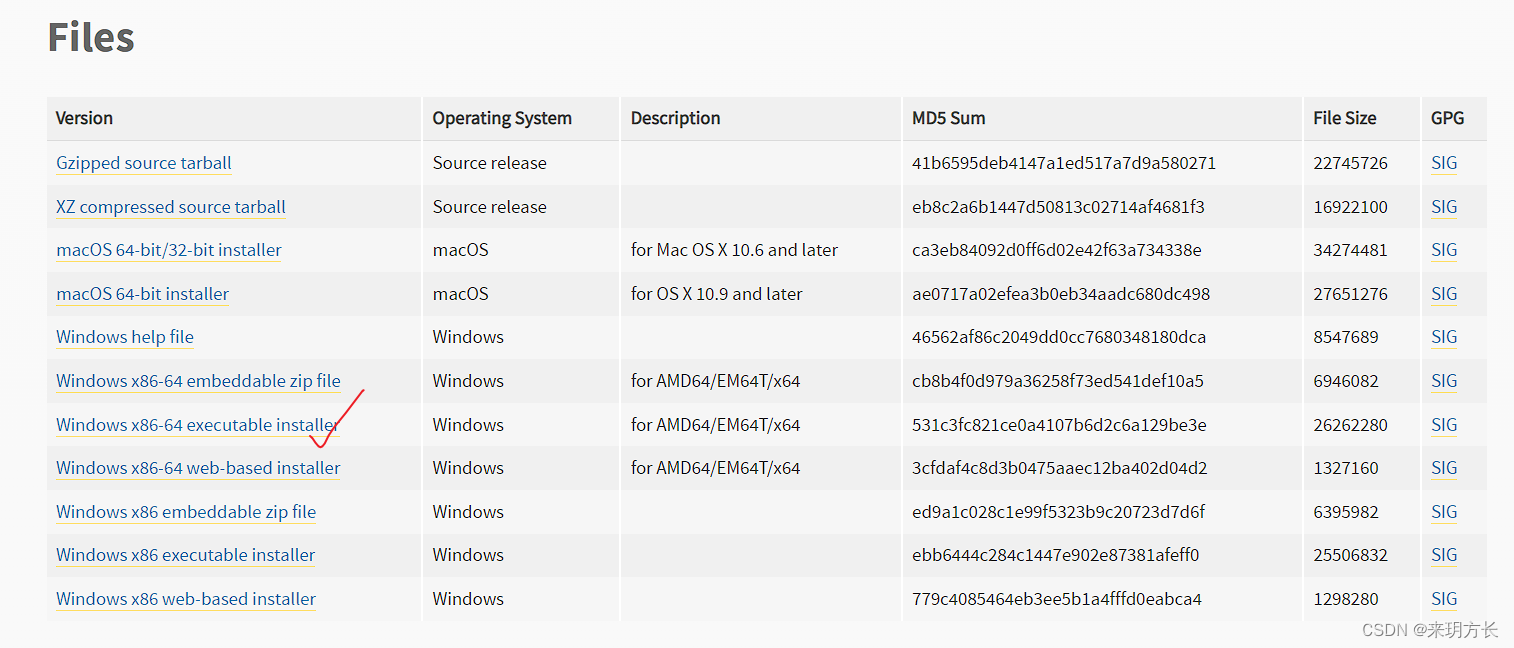The height and width of the screenshot is (648, 1514).
Task: Click SIG for the Windows help file
Action: [1444, 337]
